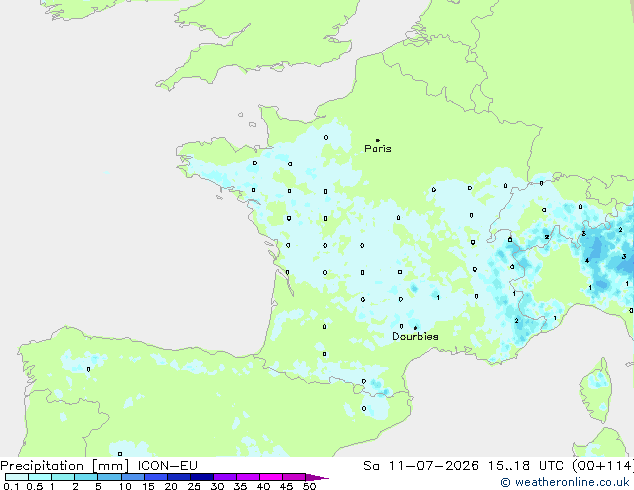Click the purple arrow end of legend
This screenshot has width=634, height=490.
click(317, 477)
